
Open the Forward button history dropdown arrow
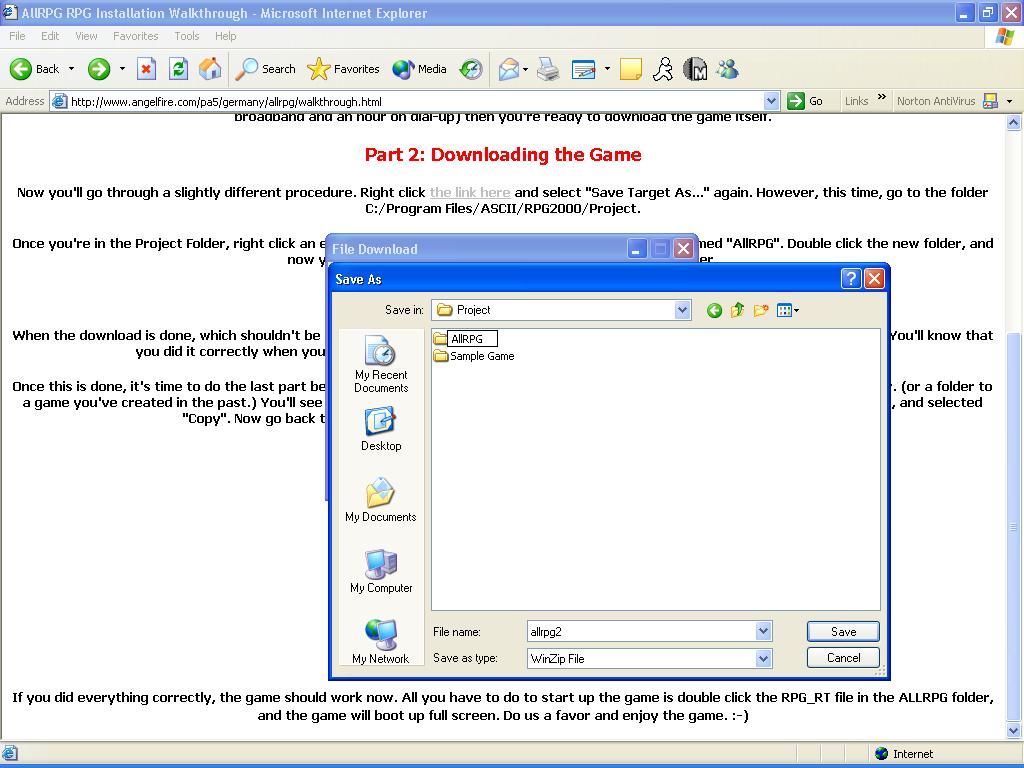tap(122, 69)
